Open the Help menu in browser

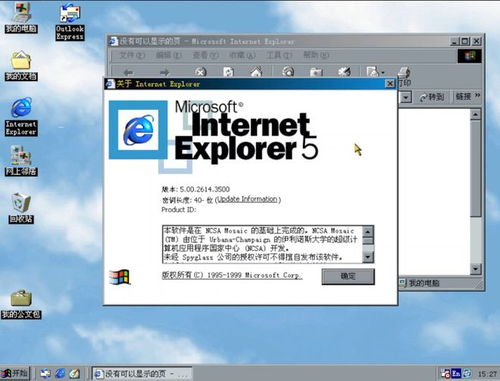click(315, 55)
